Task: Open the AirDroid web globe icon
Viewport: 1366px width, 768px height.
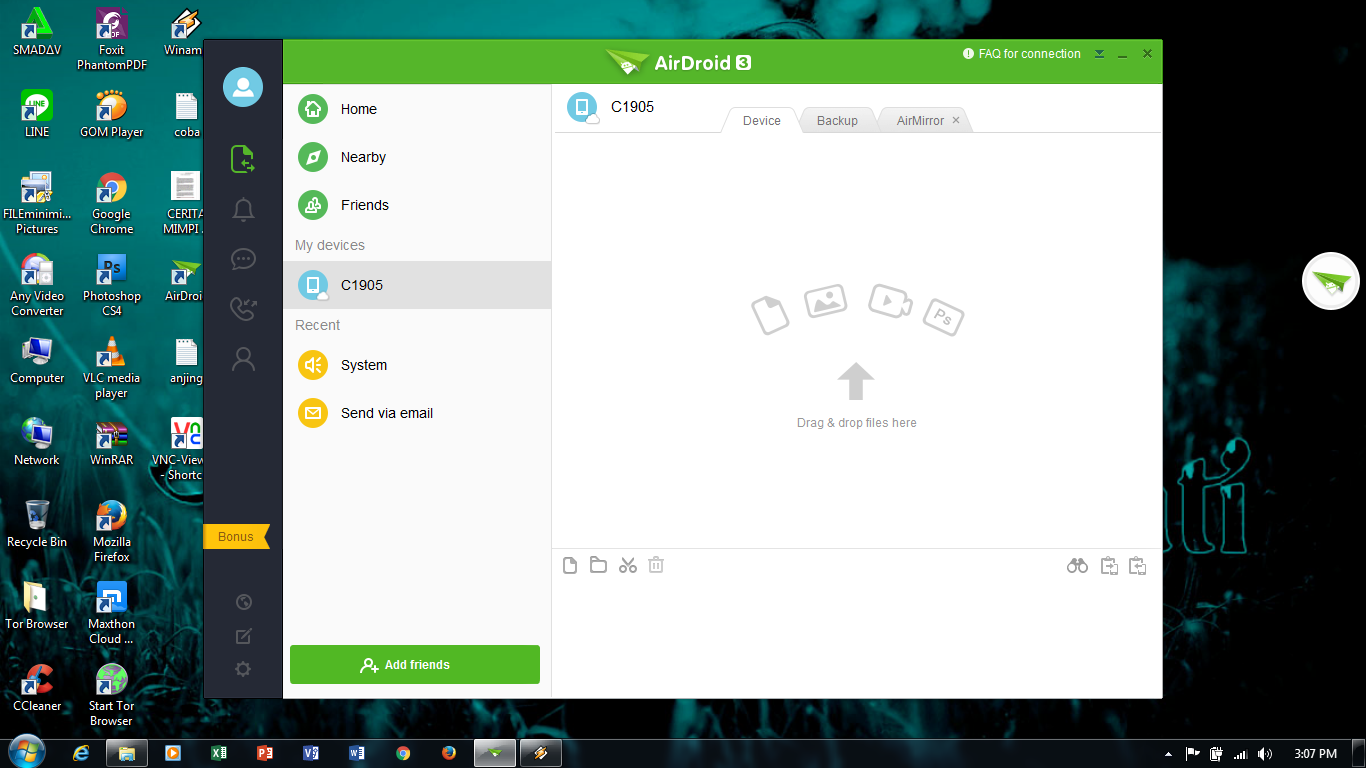Action: (x=243, y=602)
